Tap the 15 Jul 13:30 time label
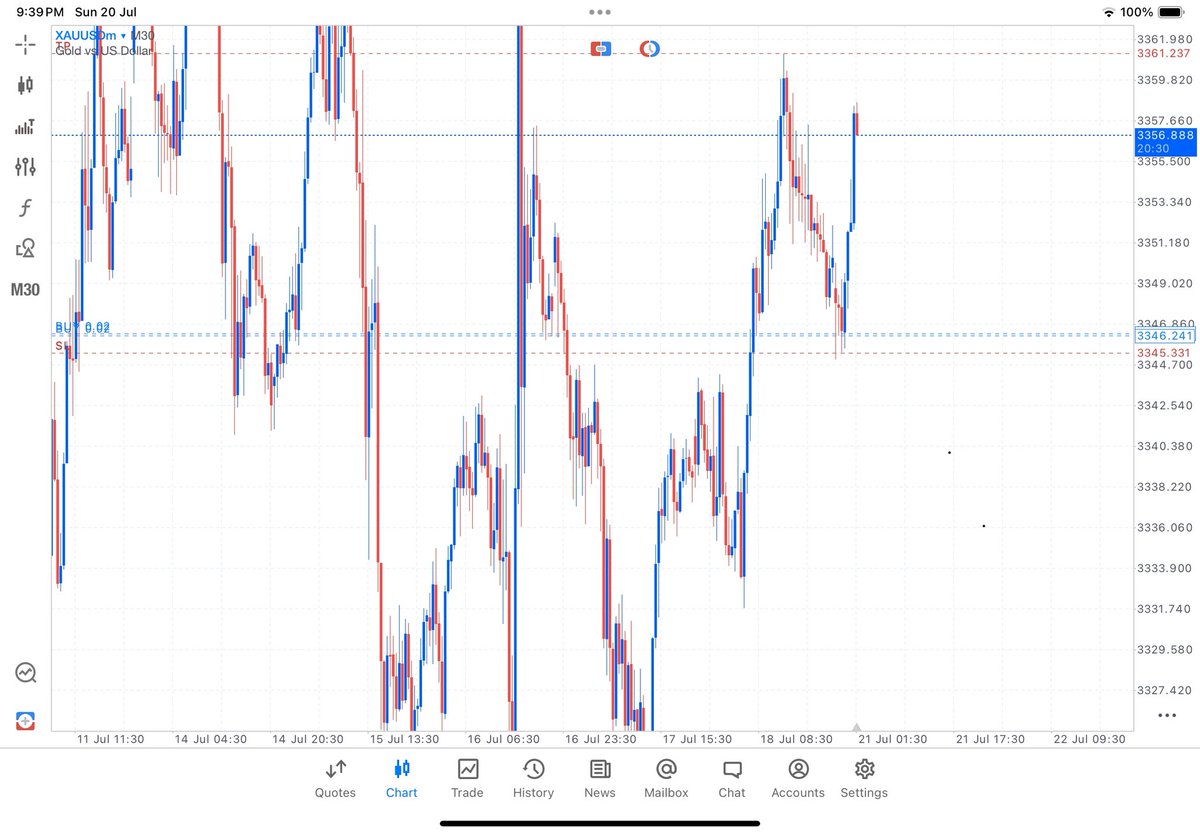The image size is (1200, 834). [406, 740]
